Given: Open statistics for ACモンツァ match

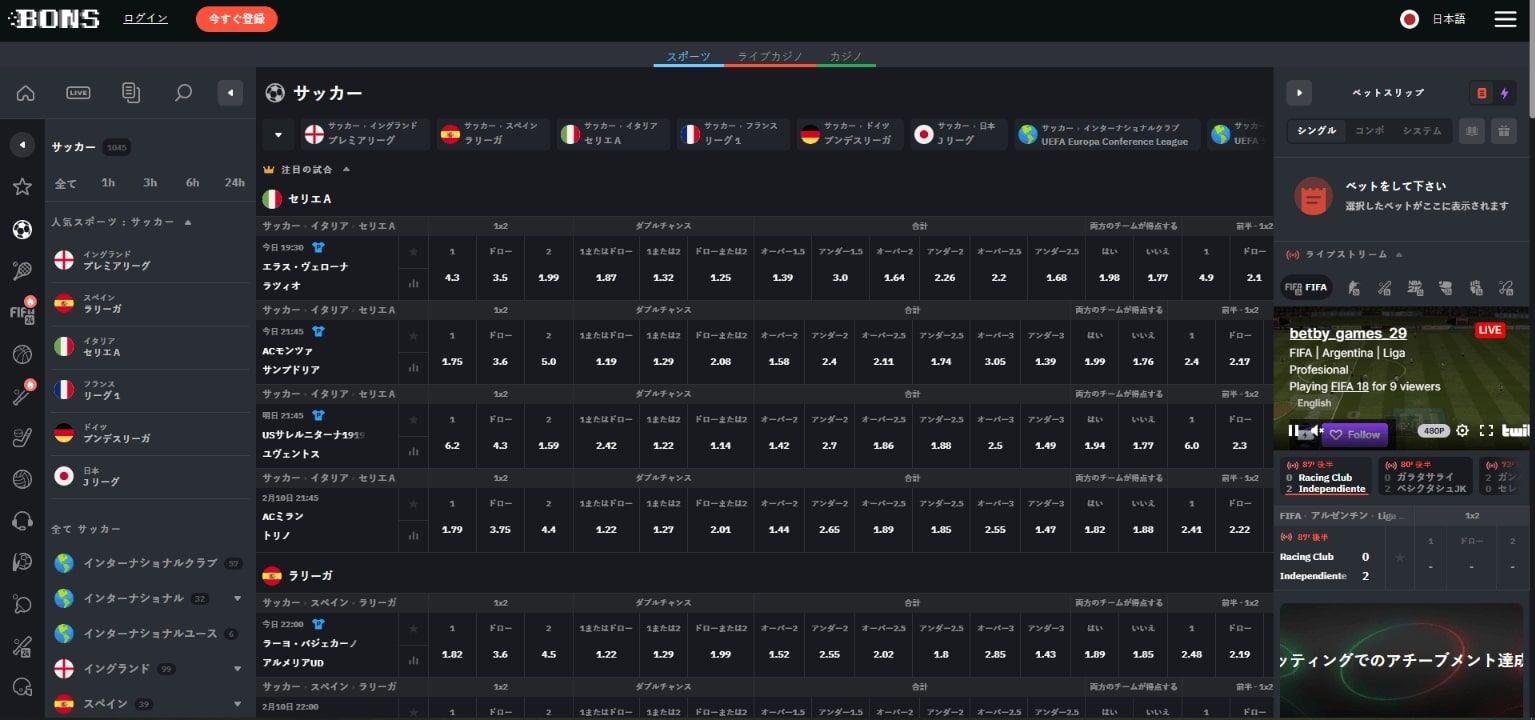Looking at the screenshot, I should click(413, 367).
